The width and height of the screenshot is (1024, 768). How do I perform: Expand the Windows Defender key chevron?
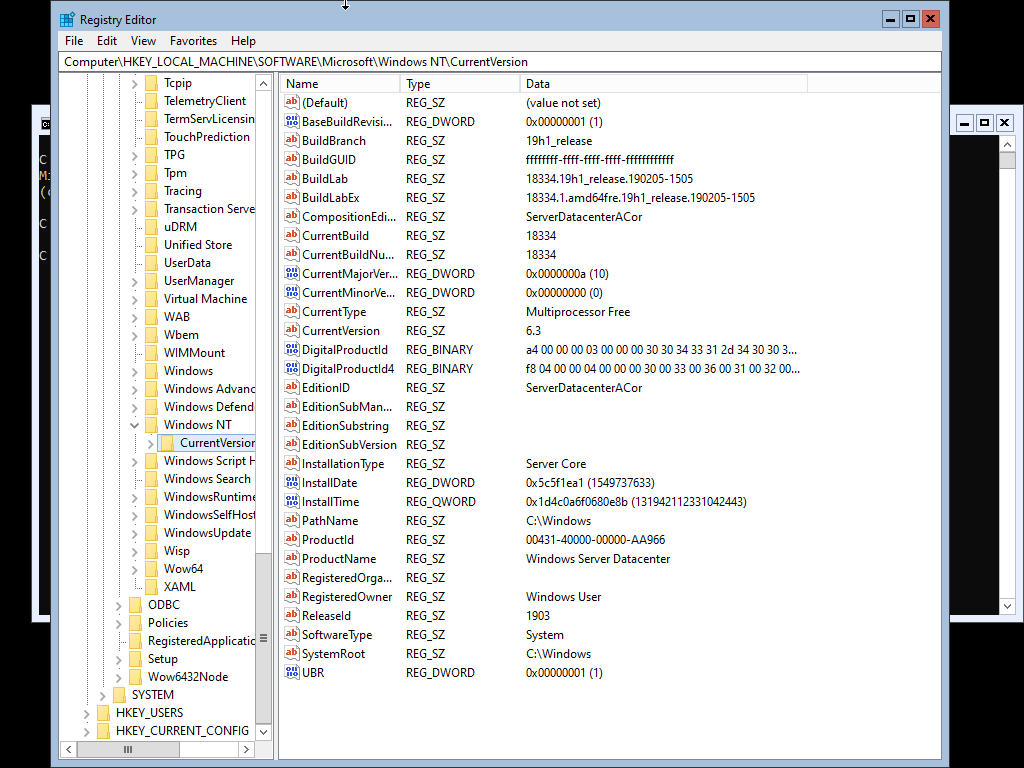click(135, 408)
